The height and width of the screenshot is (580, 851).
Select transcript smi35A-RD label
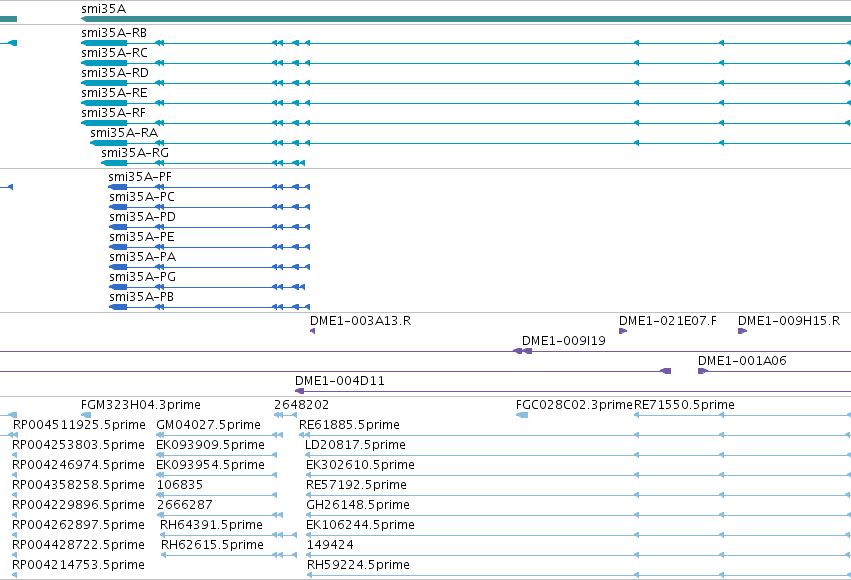click(x=115, y=73)
